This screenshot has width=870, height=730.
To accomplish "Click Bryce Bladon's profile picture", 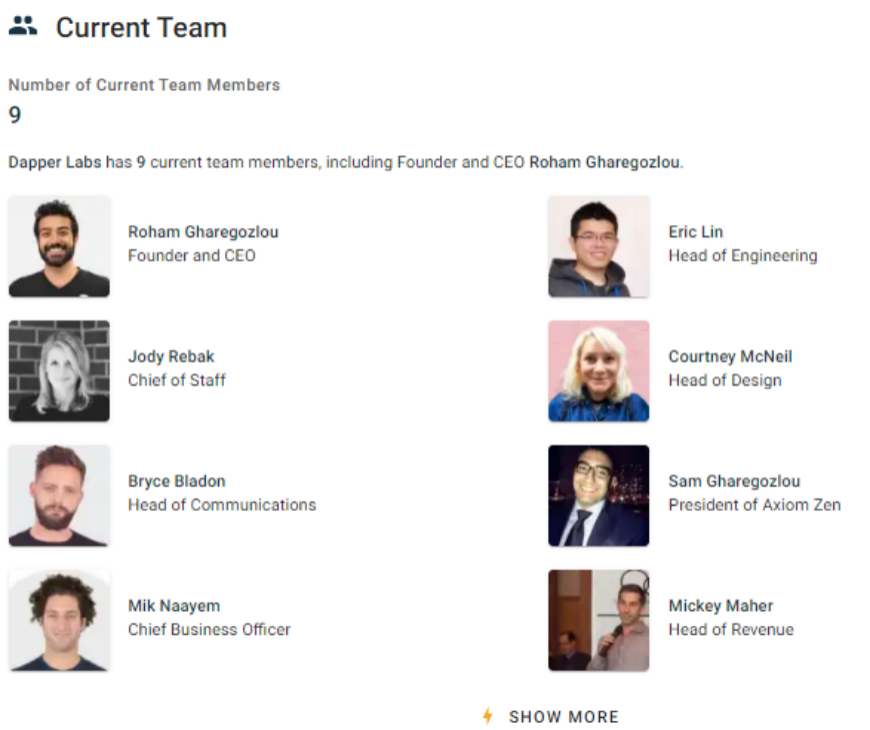I will pos(59,495).
